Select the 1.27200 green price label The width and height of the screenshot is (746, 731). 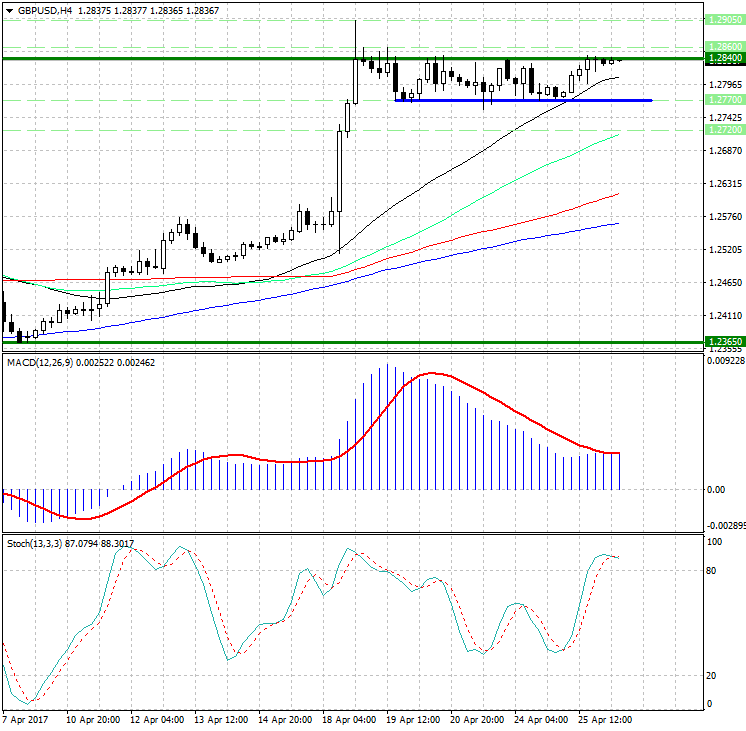723,130
